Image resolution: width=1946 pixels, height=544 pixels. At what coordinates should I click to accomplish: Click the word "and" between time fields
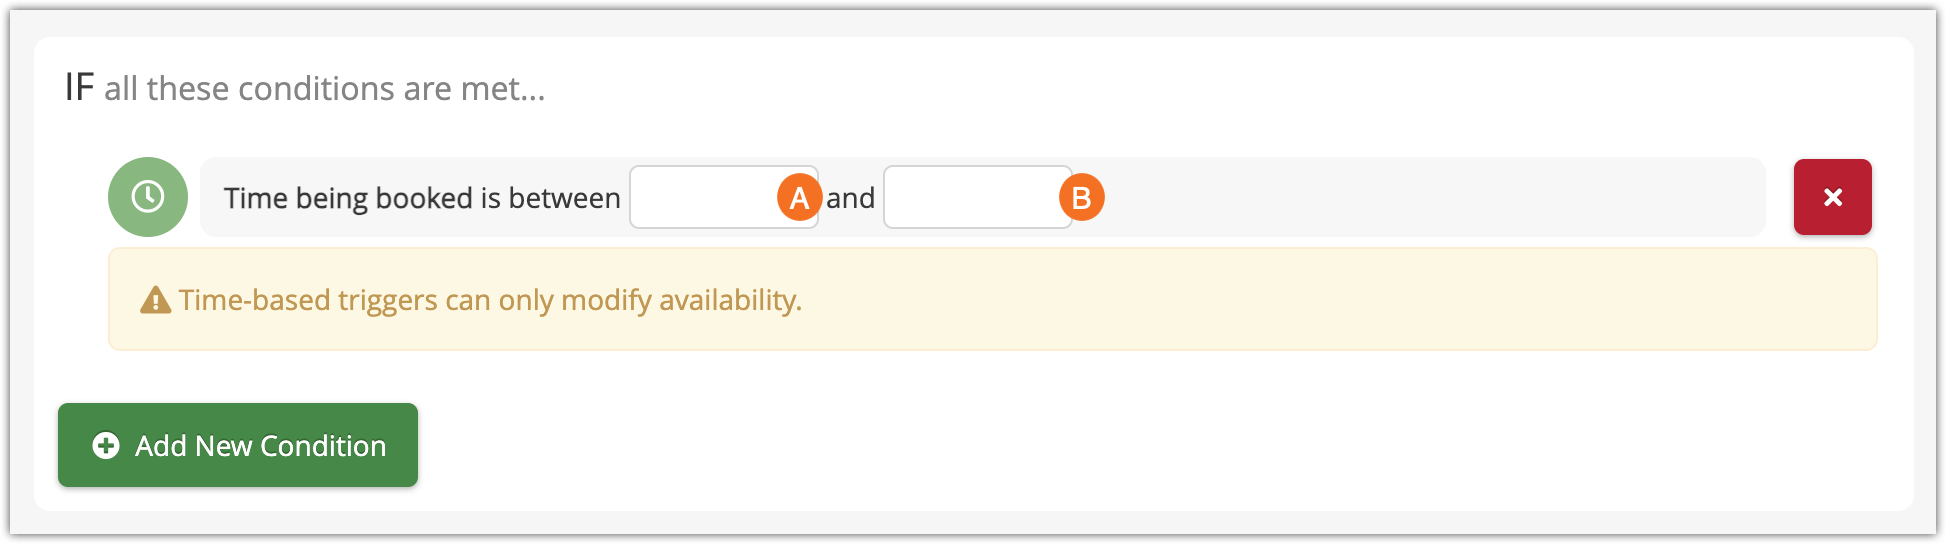(x=850, y=198)
